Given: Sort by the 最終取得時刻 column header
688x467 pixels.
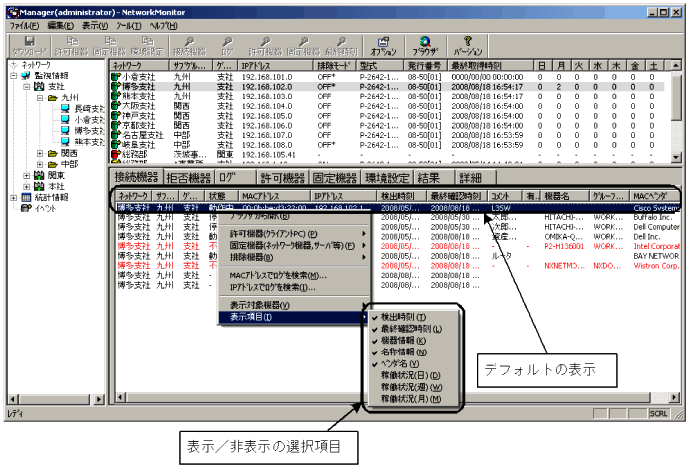Looking at the screenshot, I should [491, 65].
